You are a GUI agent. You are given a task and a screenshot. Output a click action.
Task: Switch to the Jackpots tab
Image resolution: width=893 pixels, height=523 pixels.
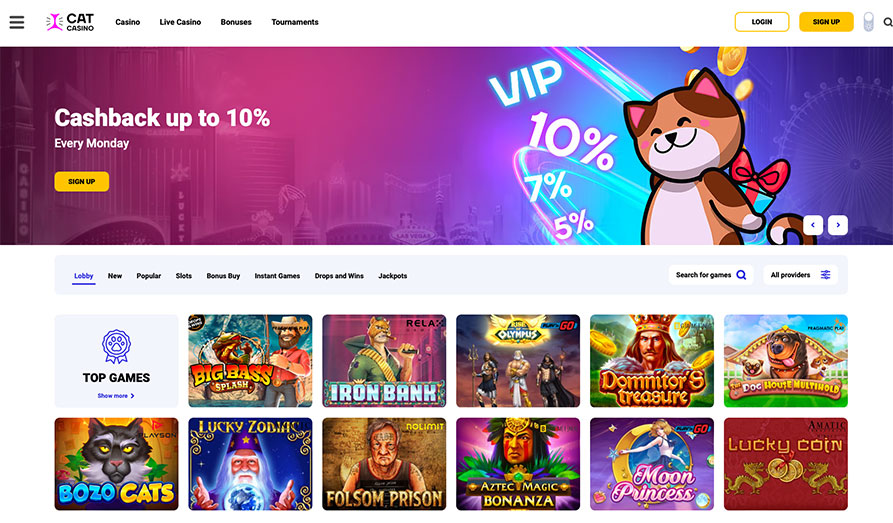(392, 276)
